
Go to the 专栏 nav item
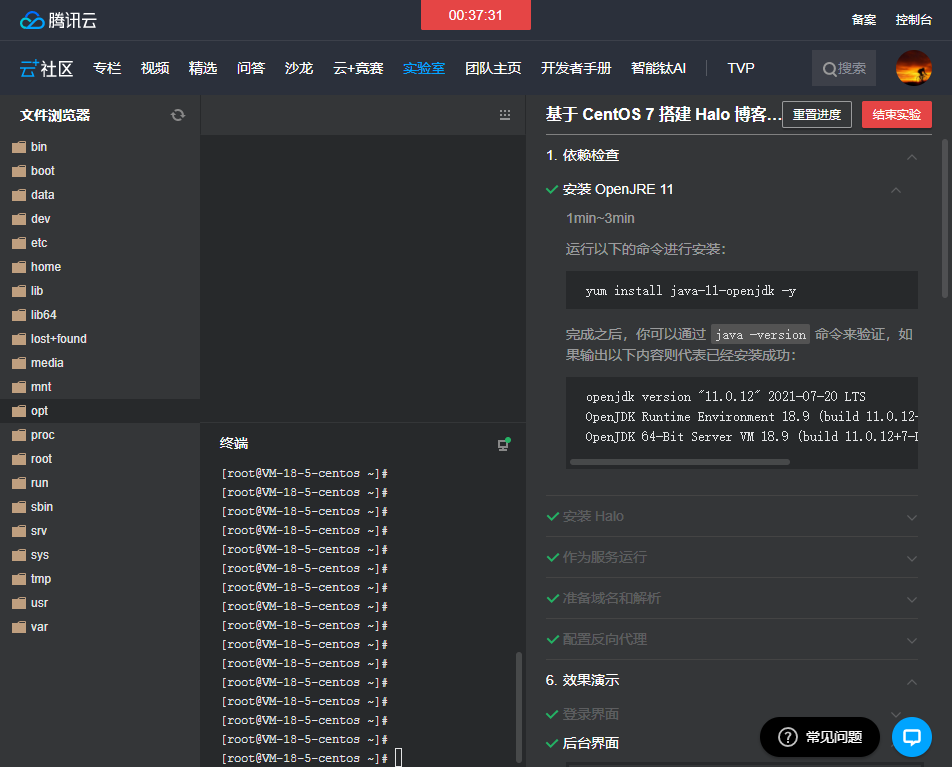click(107, 68)
